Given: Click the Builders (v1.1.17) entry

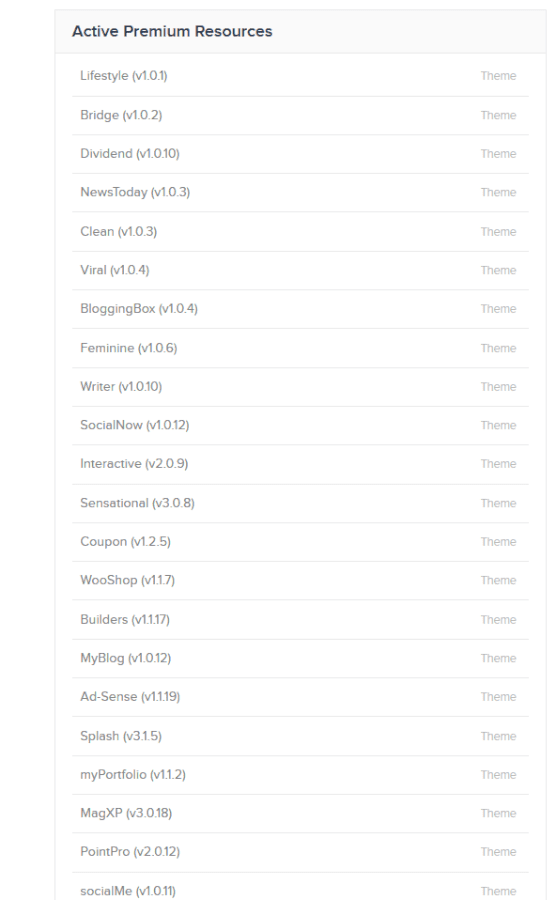Looking at the screenshot, I should coord(300,619).
